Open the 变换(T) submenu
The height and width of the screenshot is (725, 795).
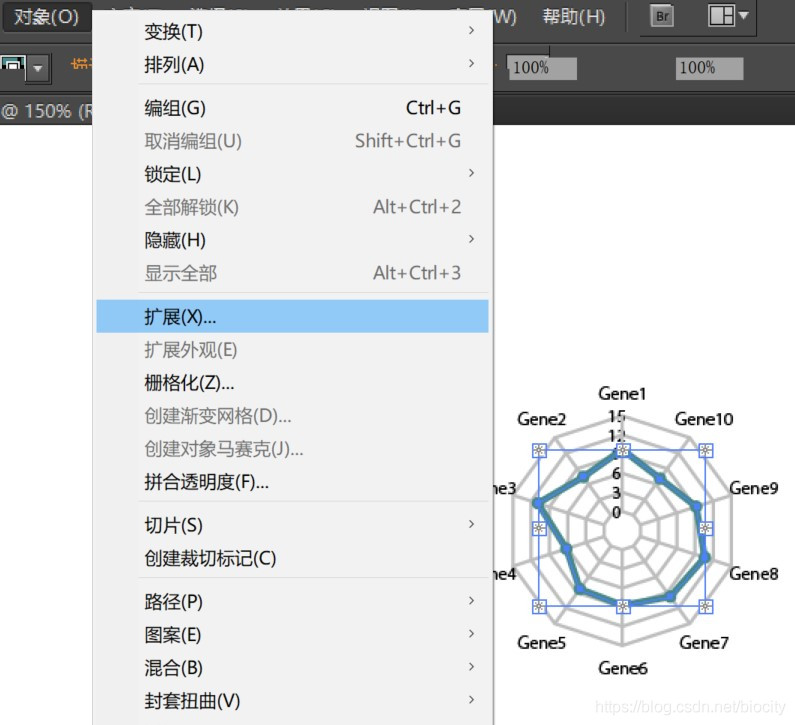[293, 32]
